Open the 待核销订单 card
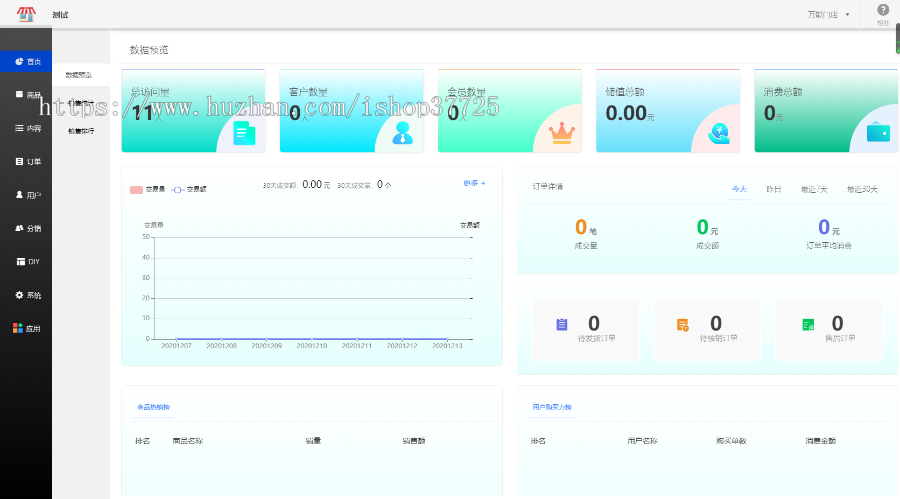 [706, 329]
